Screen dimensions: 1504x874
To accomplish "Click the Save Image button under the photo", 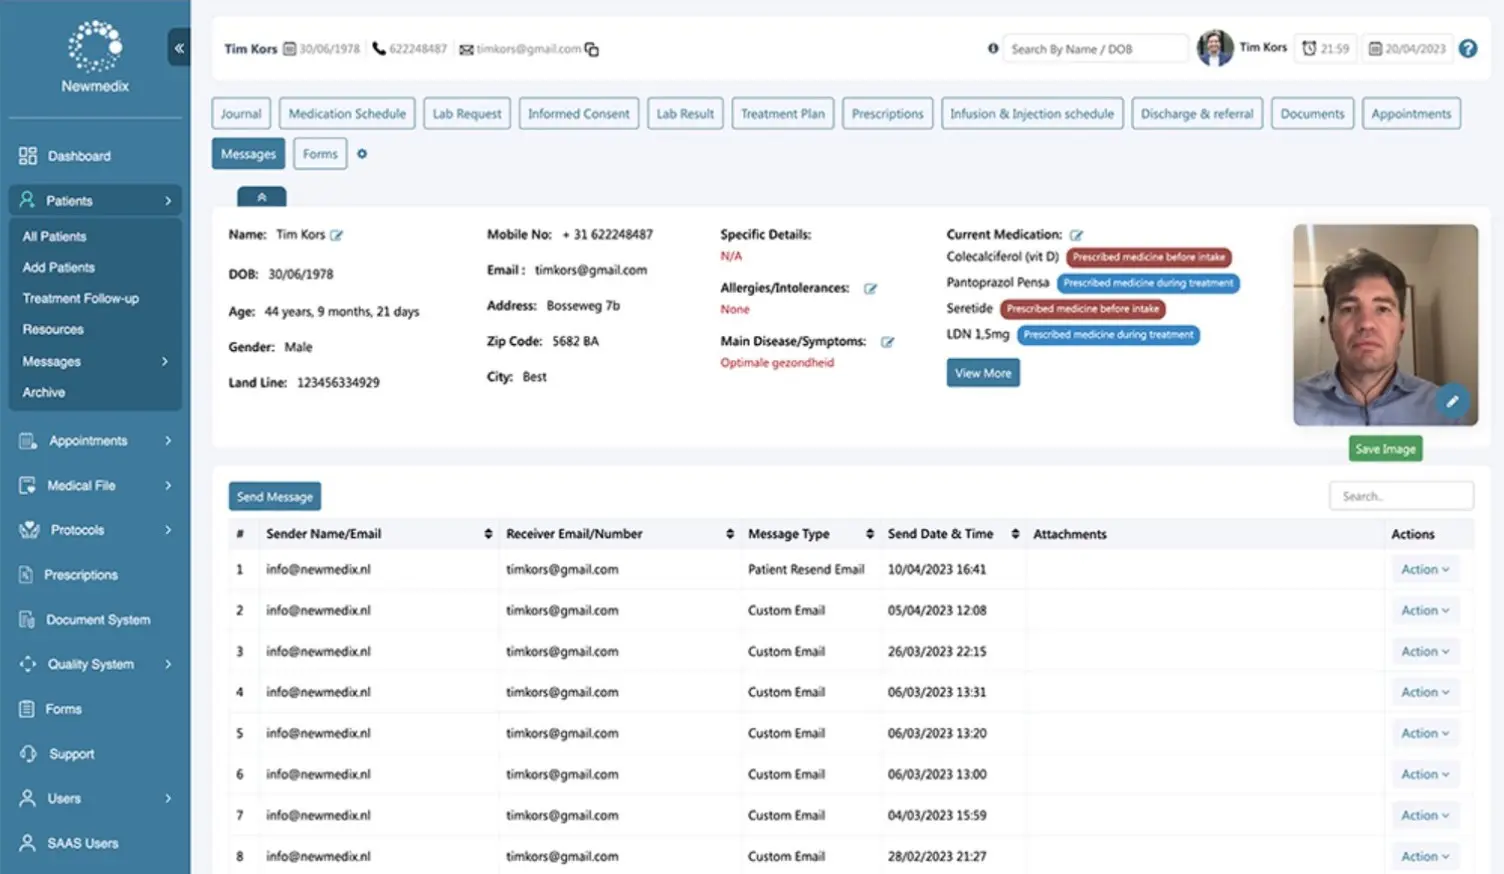I will tap(1385, 448).
